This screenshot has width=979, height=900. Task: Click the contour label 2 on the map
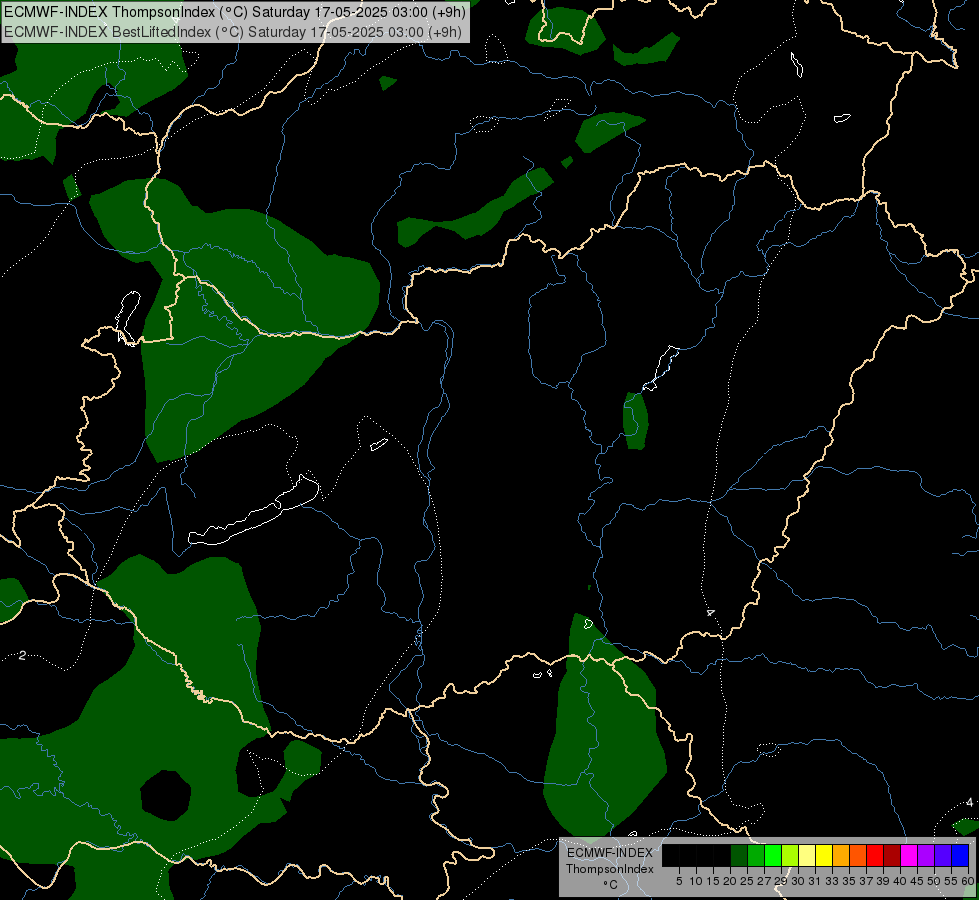(22, 655)
